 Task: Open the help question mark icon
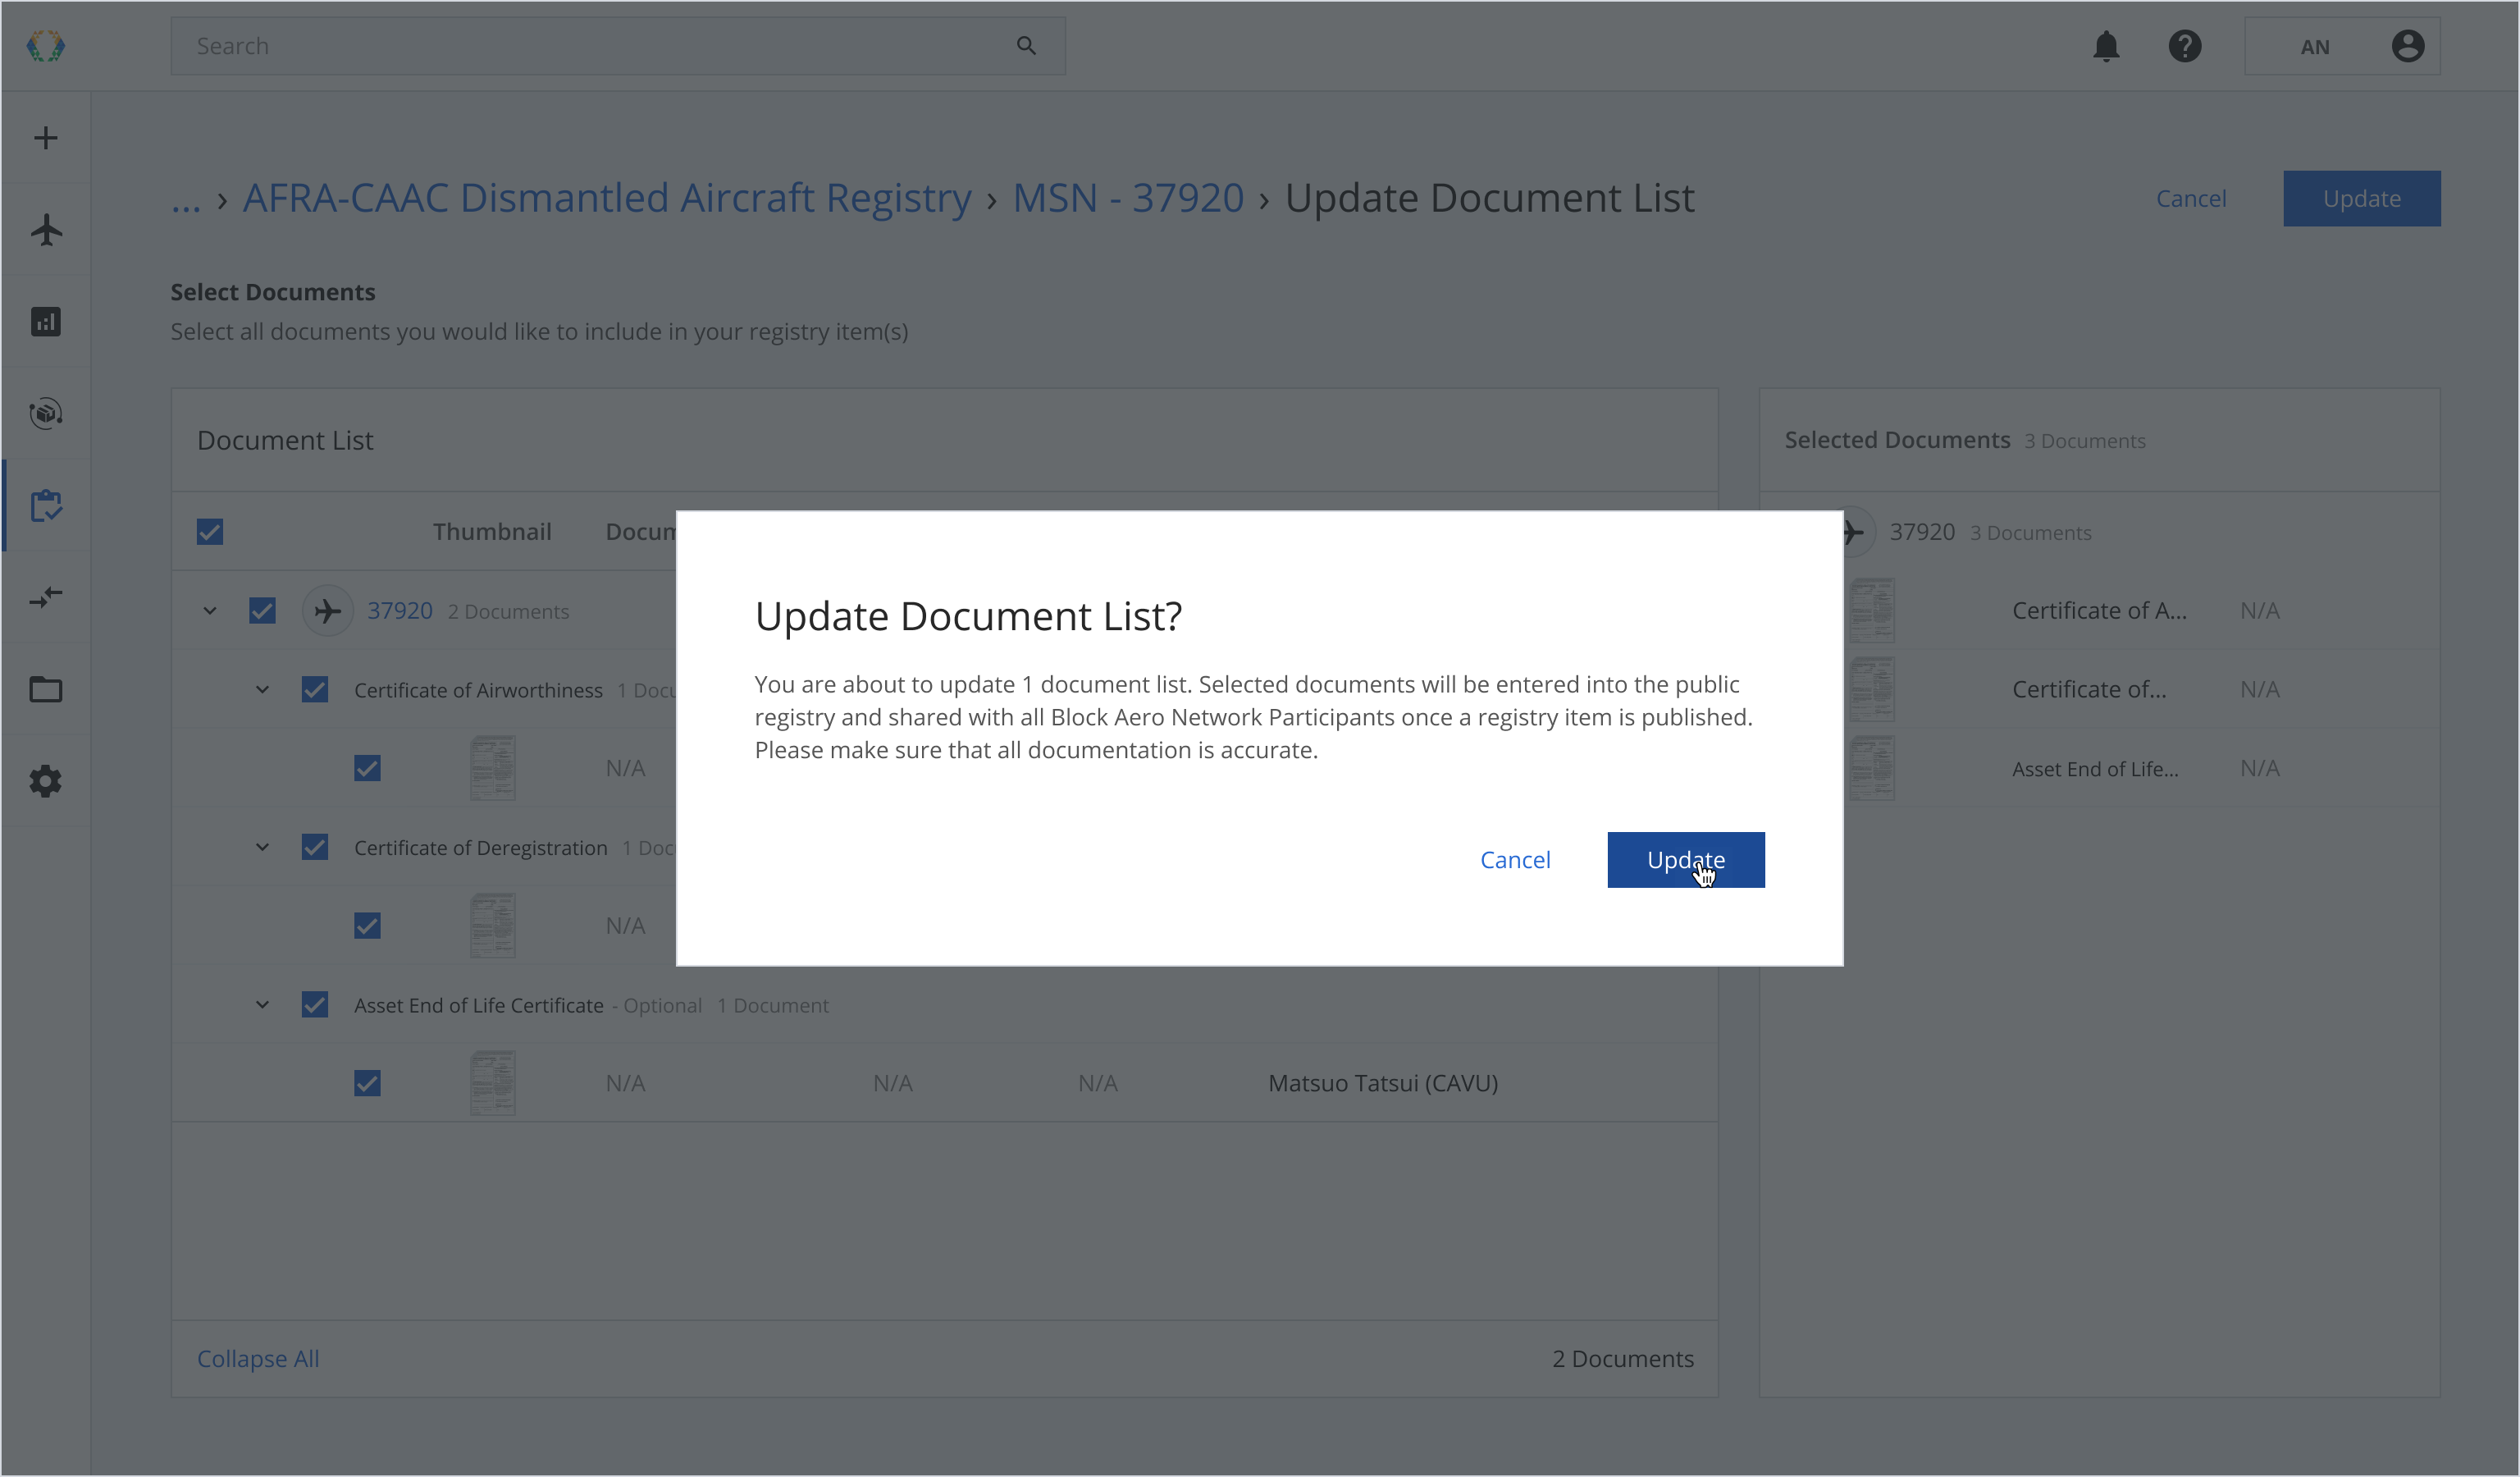(2185, 46)
